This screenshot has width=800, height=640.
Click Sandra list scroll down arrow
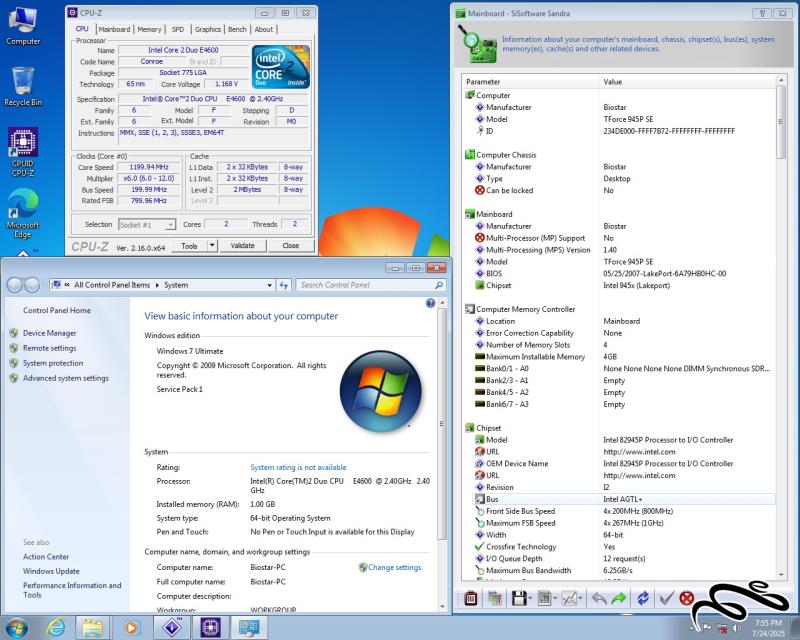point(781,575)
